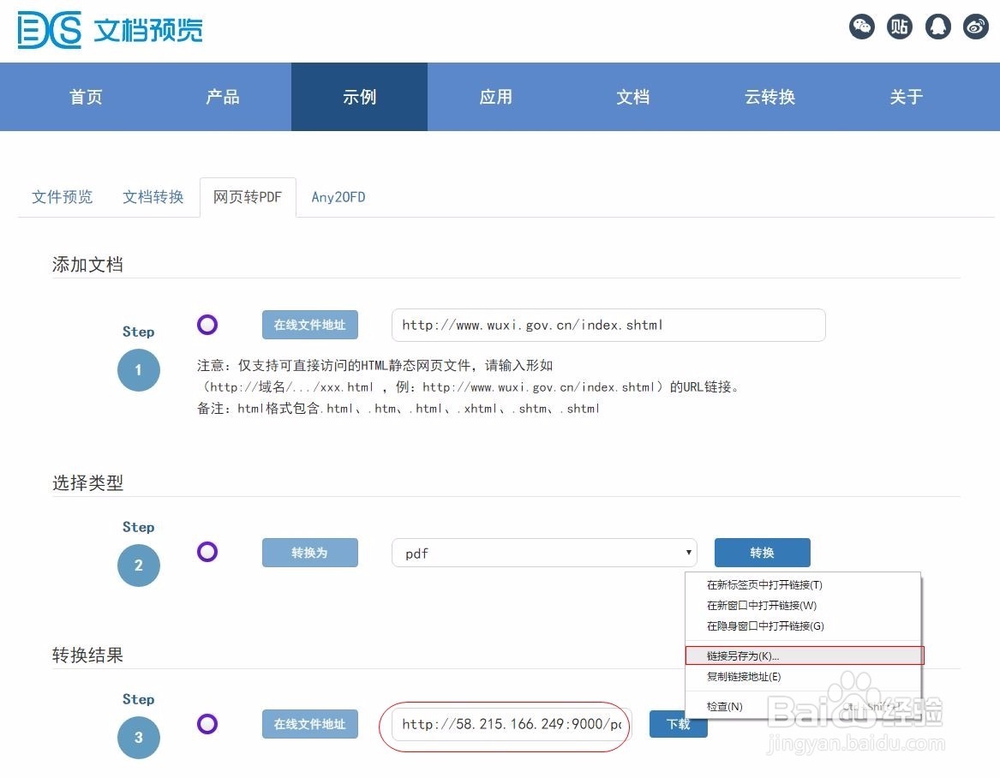
Task: Select the radio button beside Step 3
Action: point(207,723)
